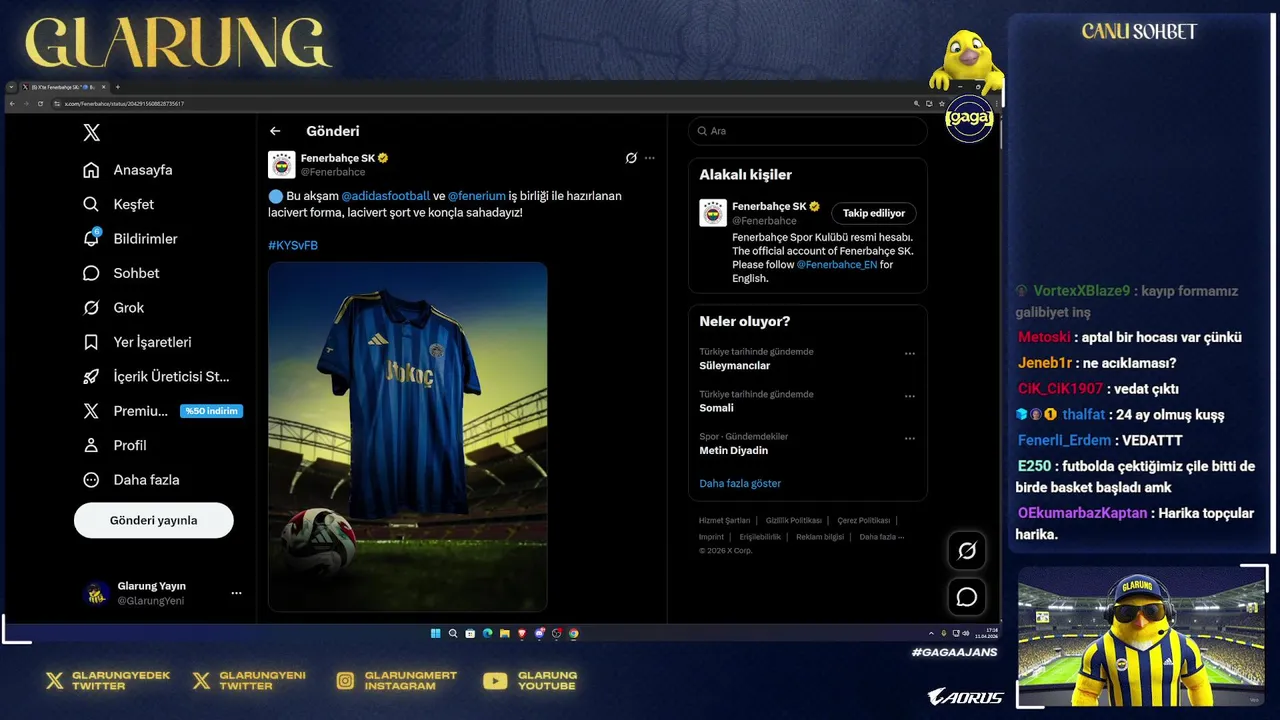Click the Ara search field

point(808,131)
